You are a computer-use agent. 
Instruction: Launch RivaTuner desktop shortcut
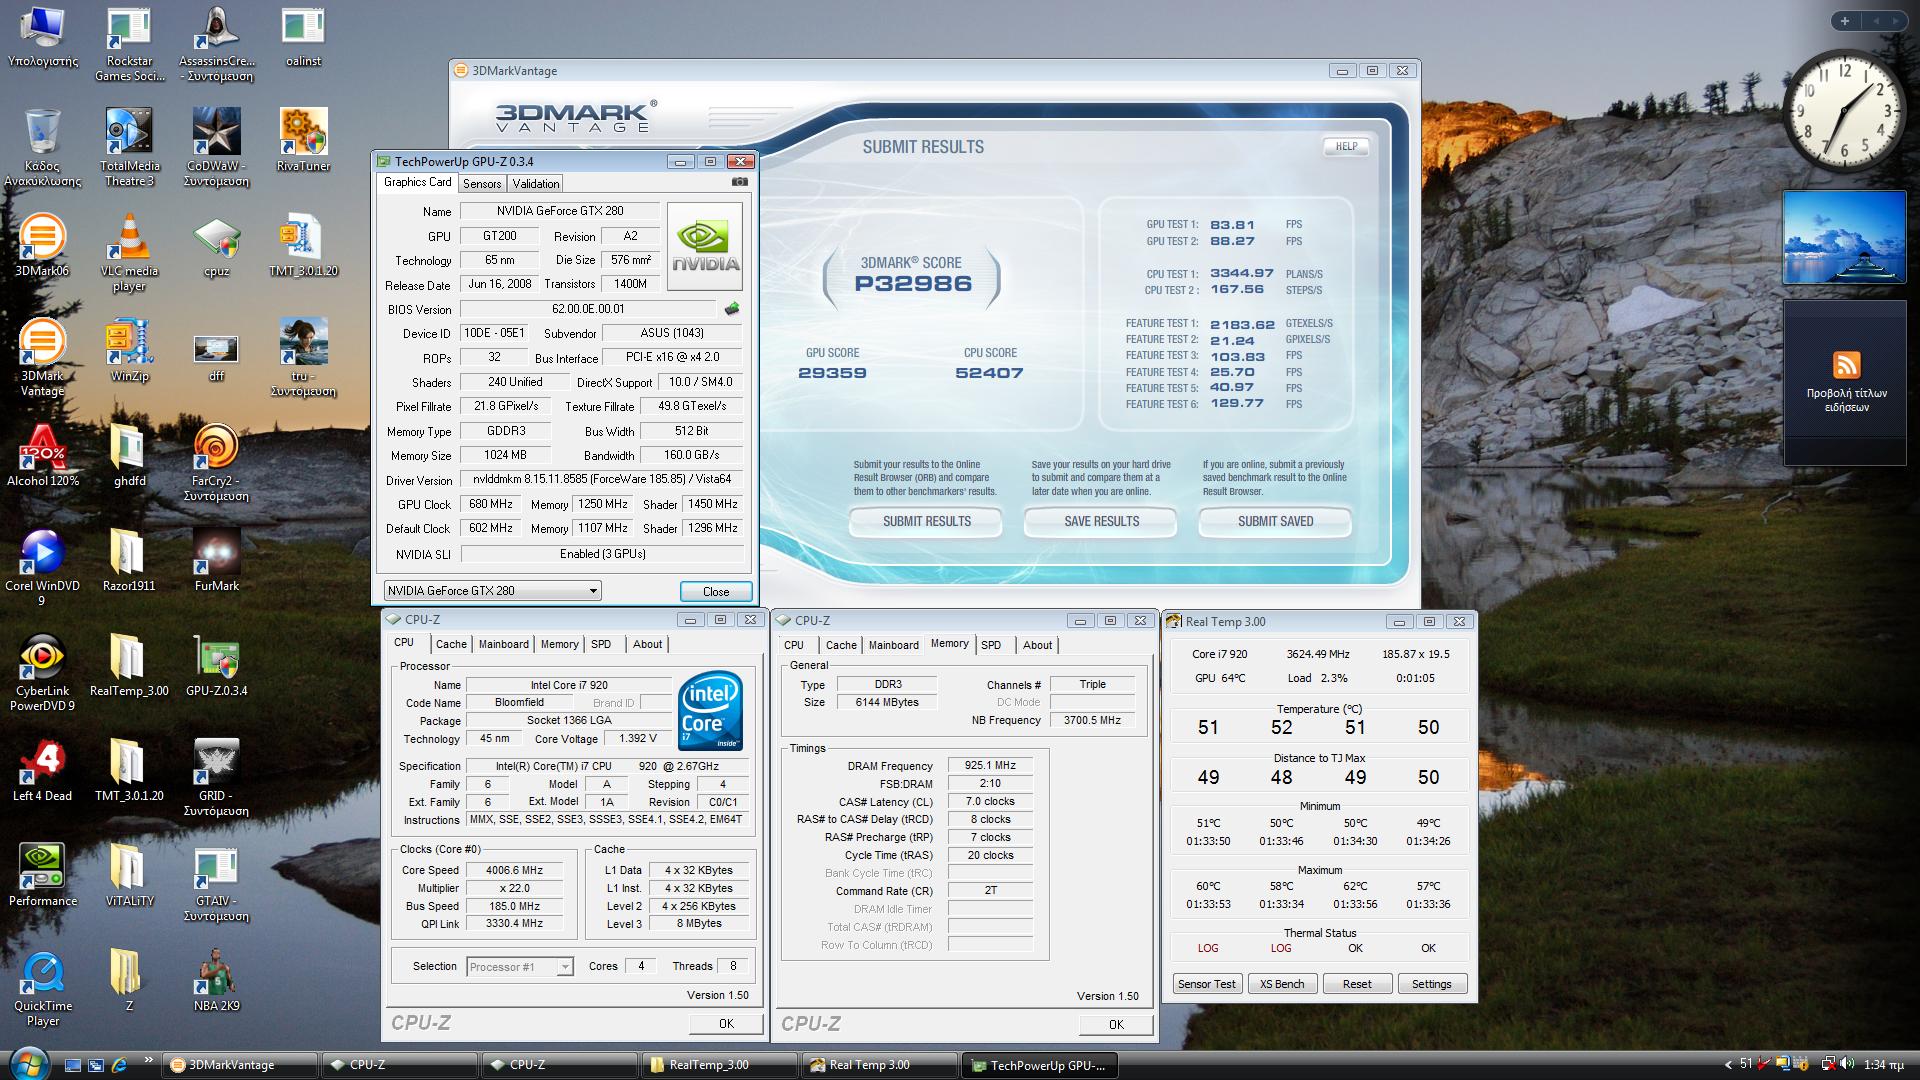tap(304, 140)
